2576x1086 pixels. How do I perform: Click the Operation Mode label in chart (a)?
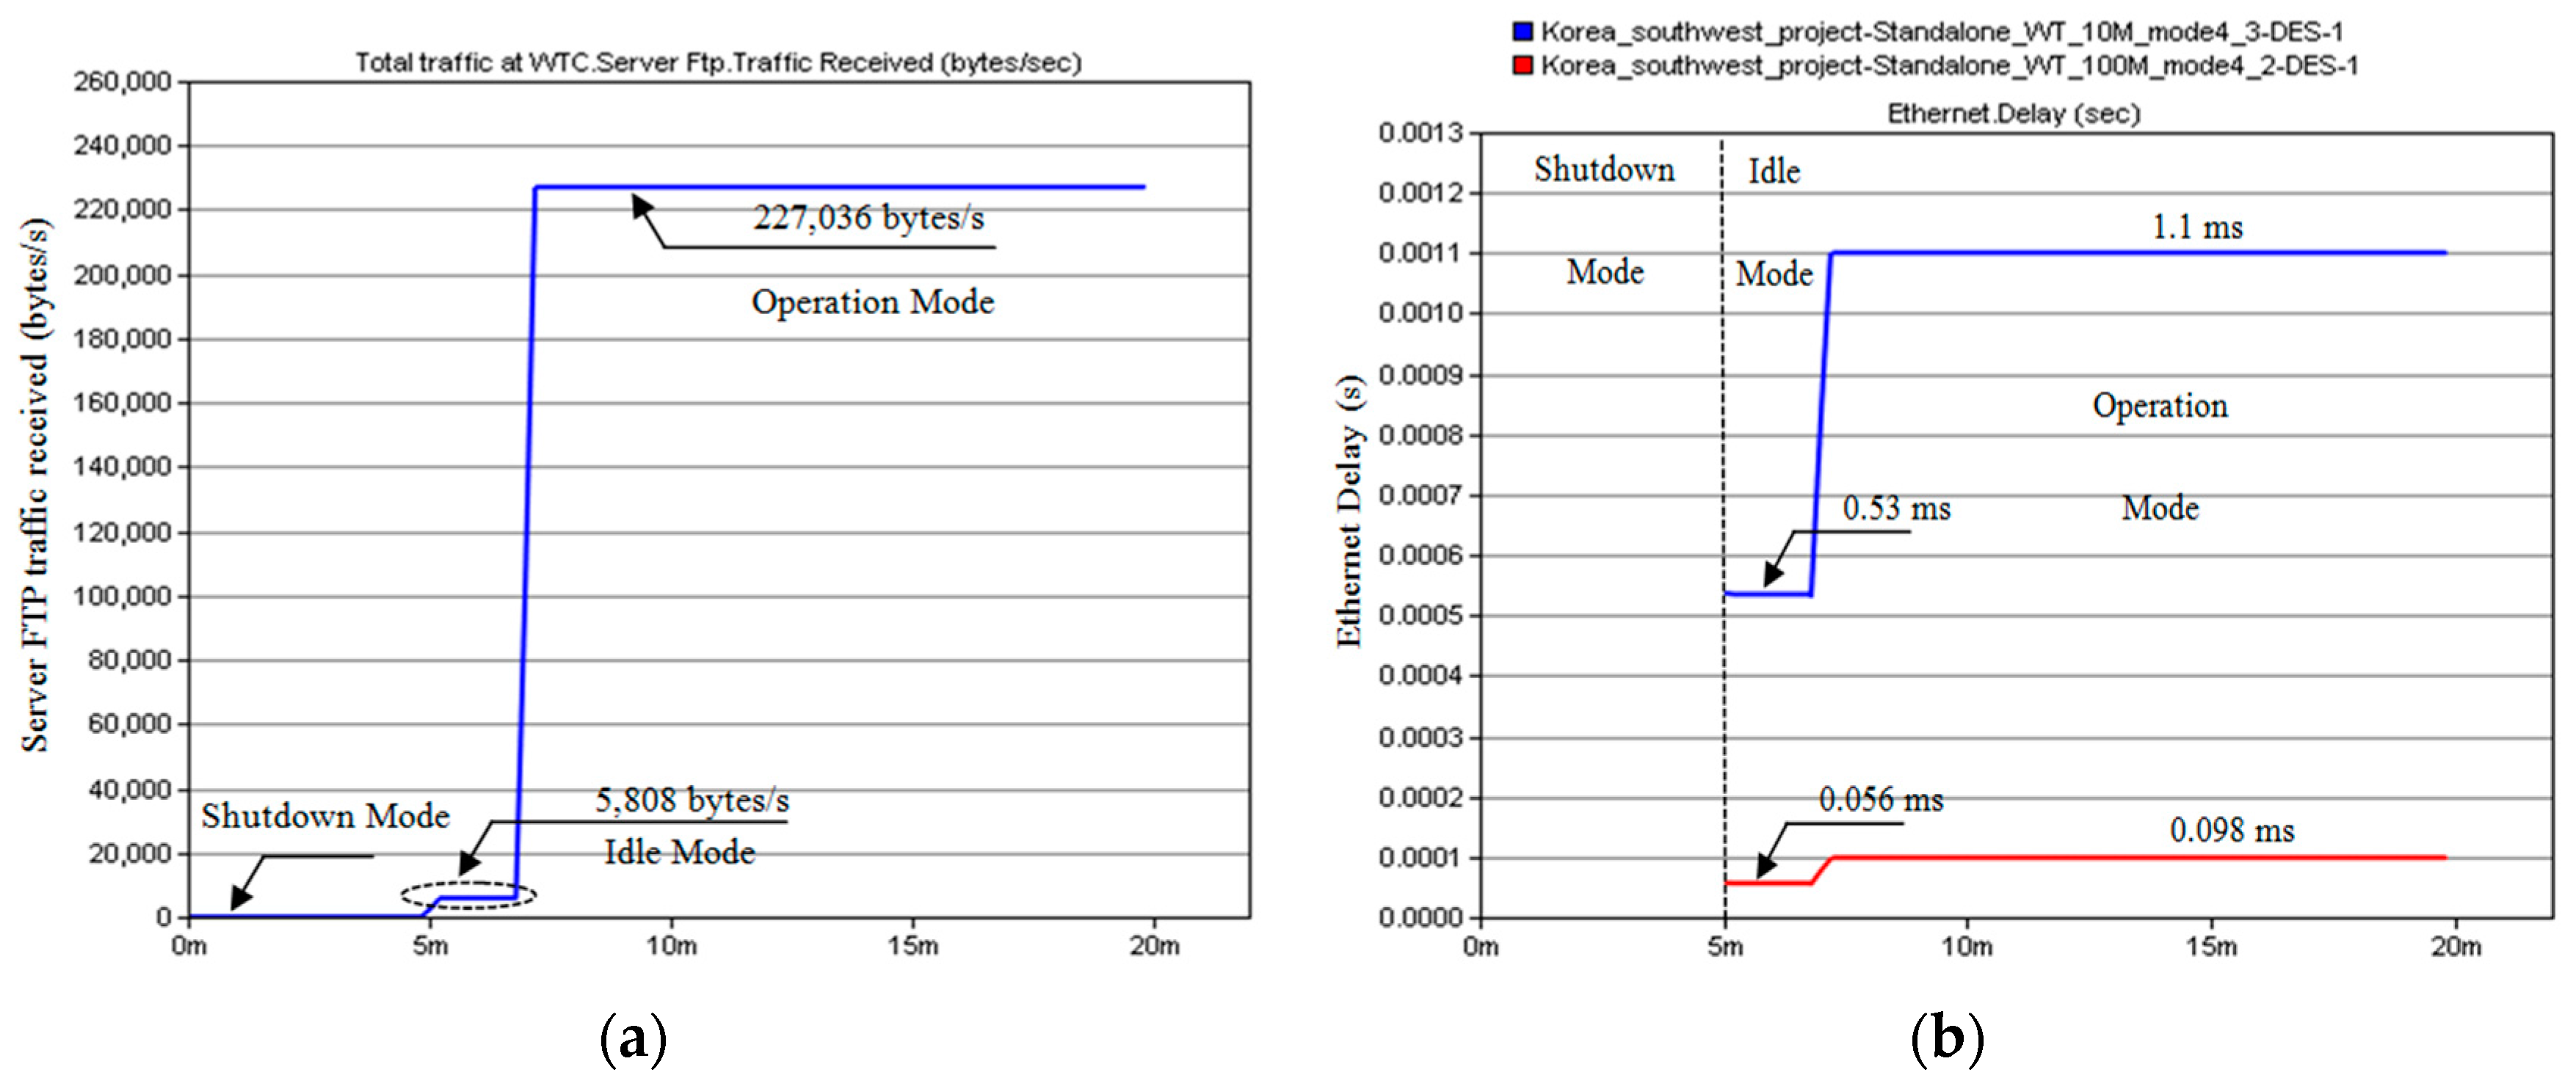click(x=872, y=302)
